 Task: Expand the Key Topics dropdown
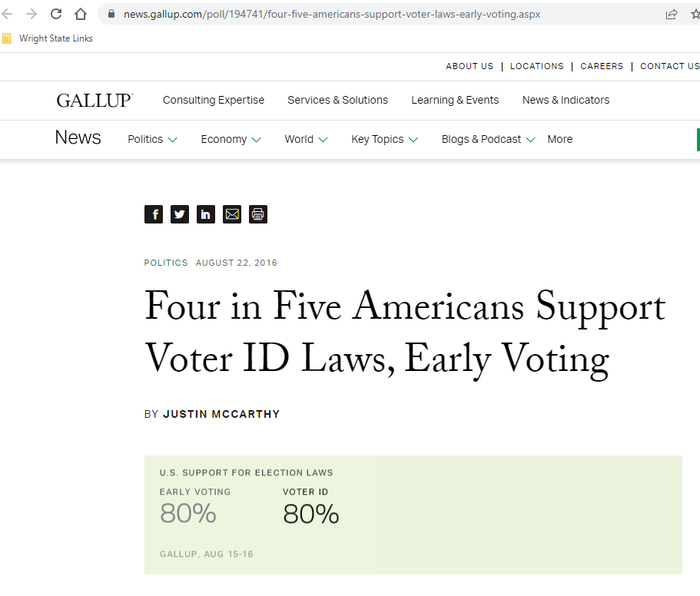click(384, 139)
